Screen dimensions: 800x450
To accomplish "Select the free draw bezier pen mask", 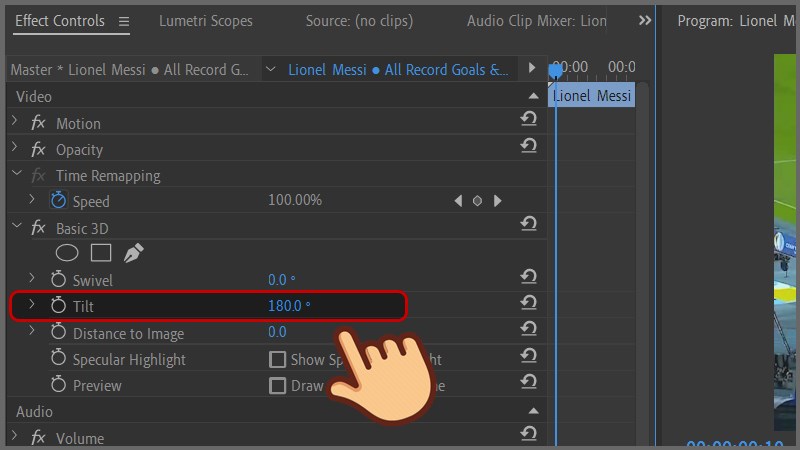I will tap(134, 253).
